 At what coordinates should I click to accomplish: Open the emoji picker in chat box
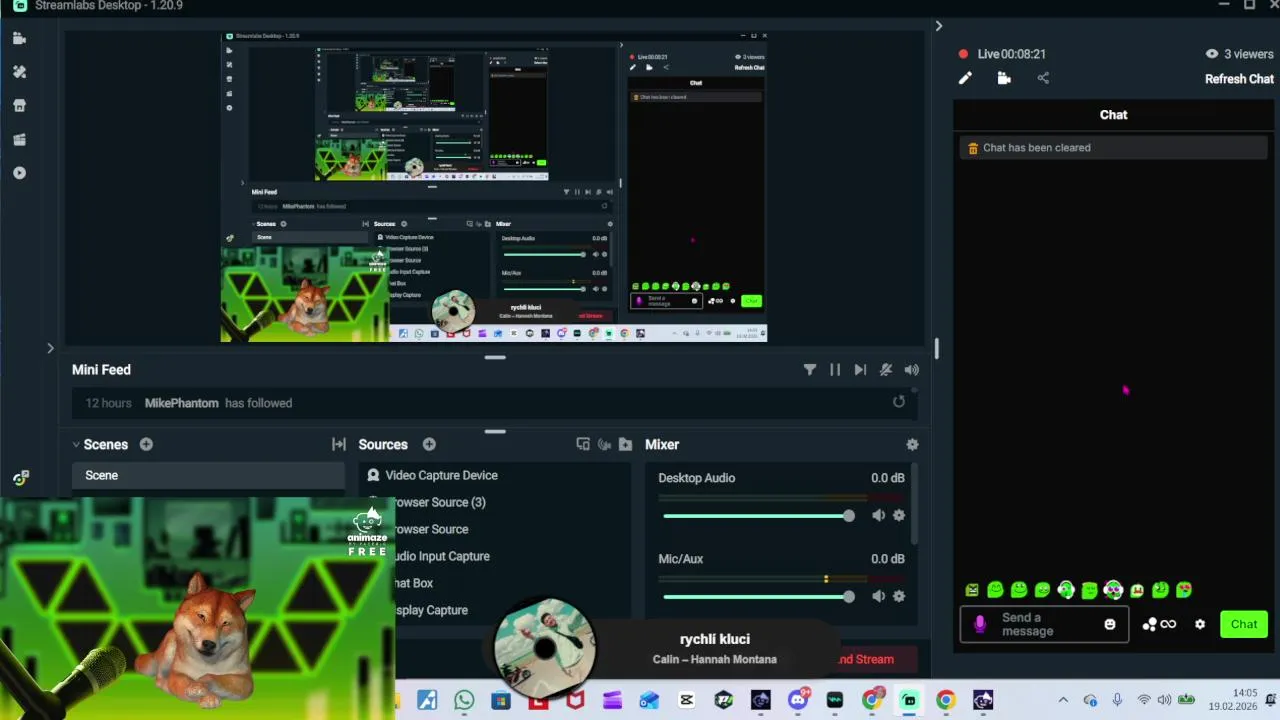point(1109,624)
